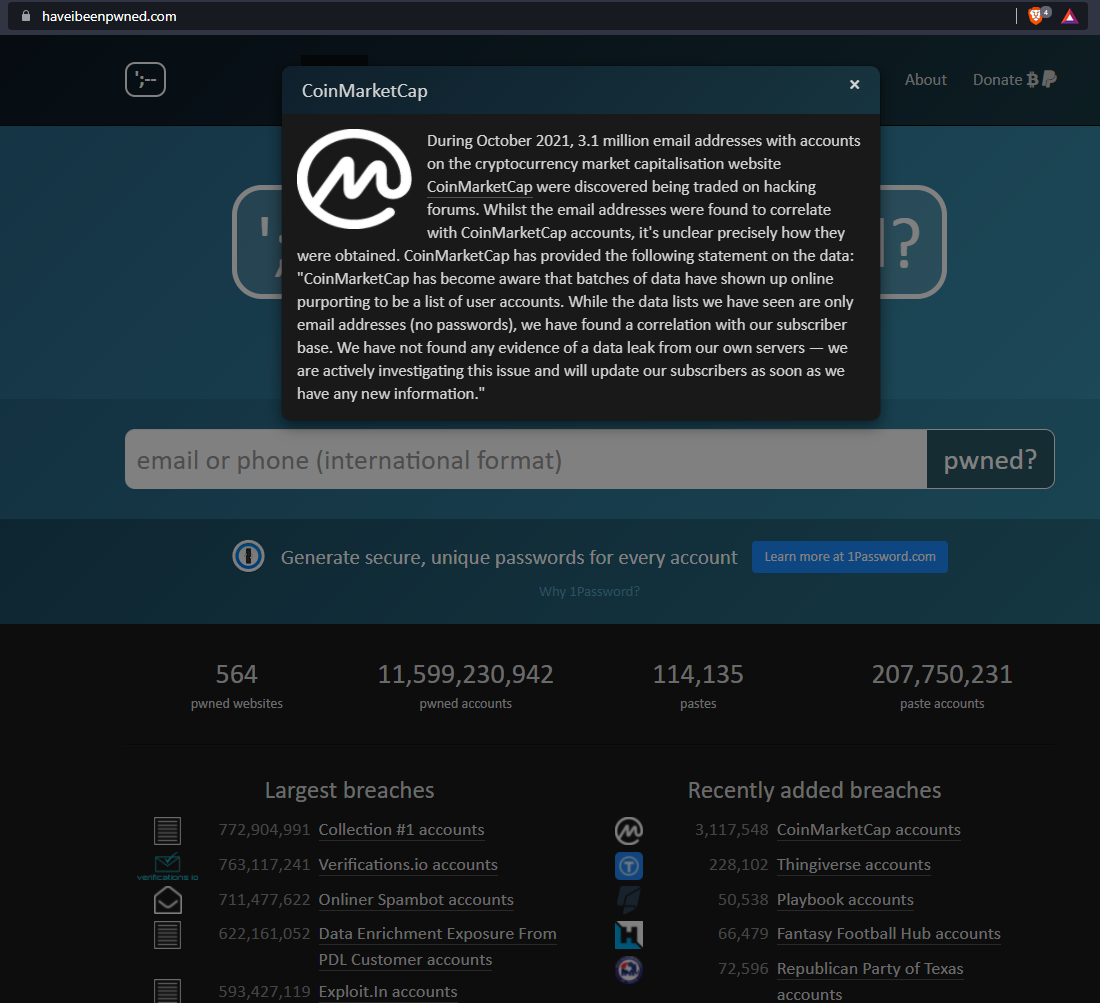Click the CoinMarketCap icon in recent breaches

point(629,830)
